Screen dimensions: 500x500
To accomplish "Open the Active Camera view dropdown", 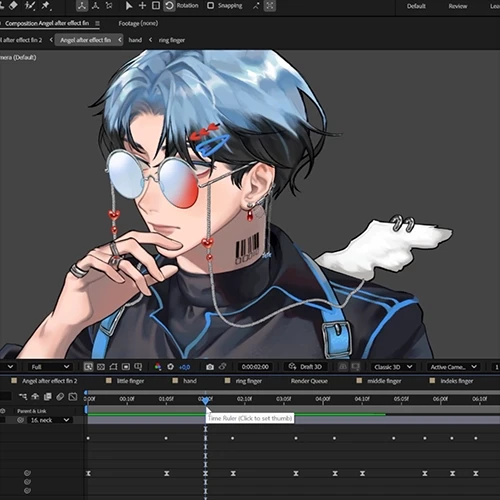I will tap(453, 367).
